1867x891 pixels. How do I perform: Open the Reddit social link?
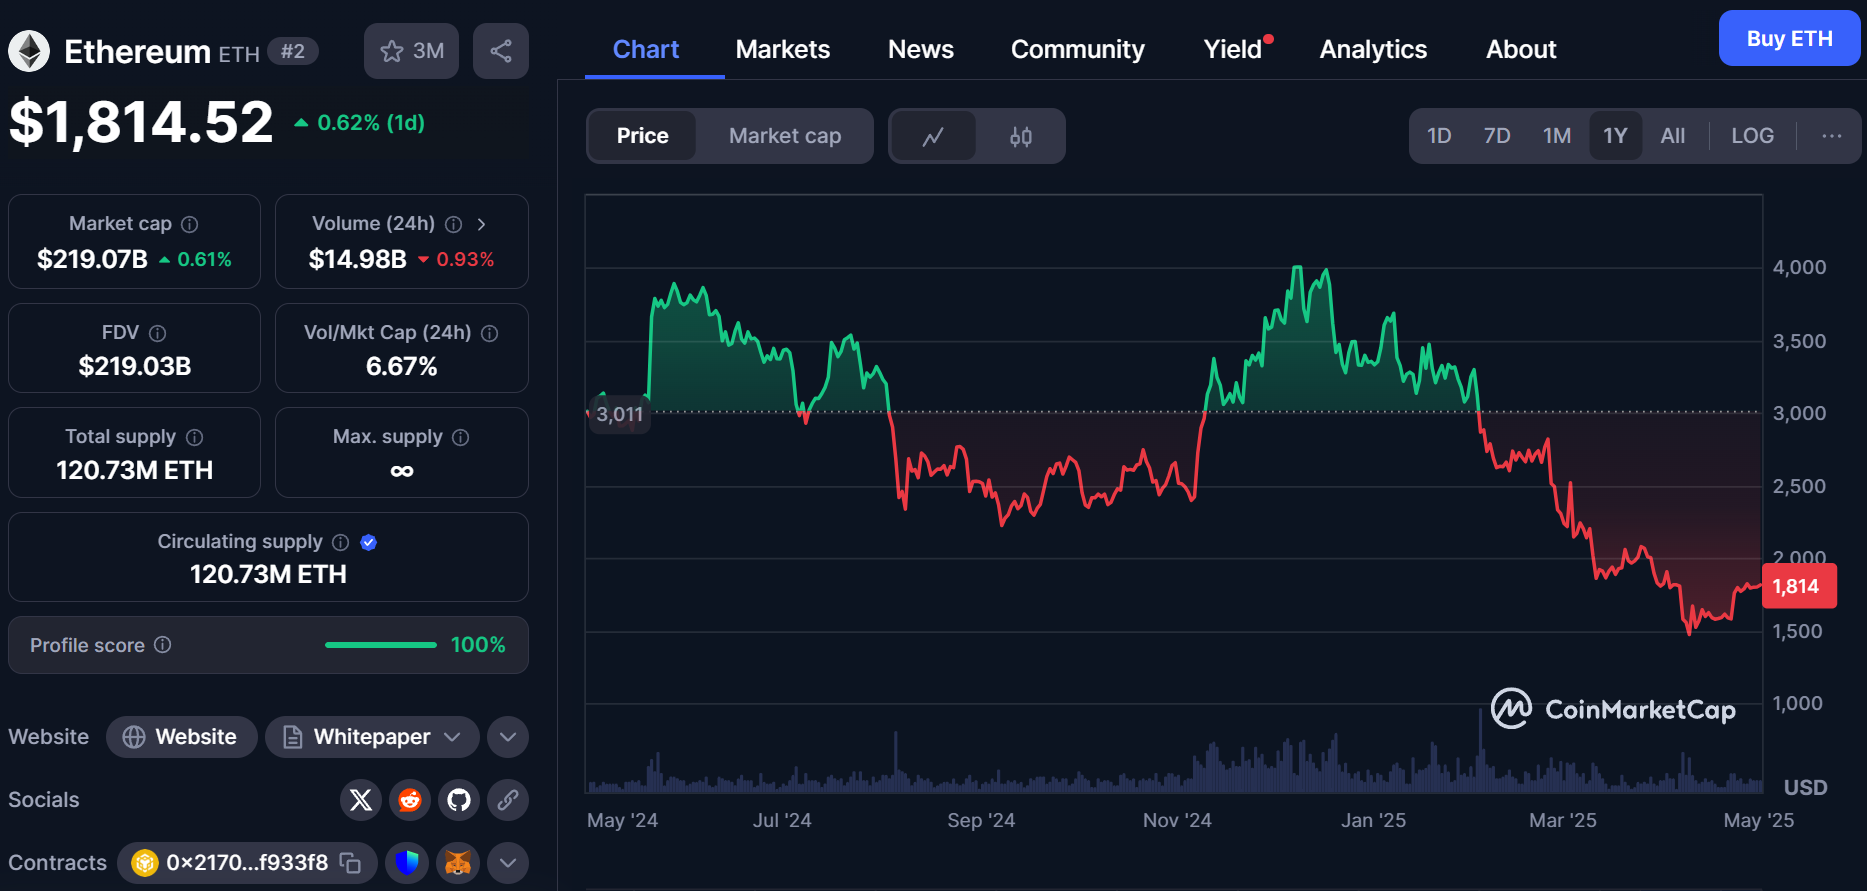coord(410,800)
